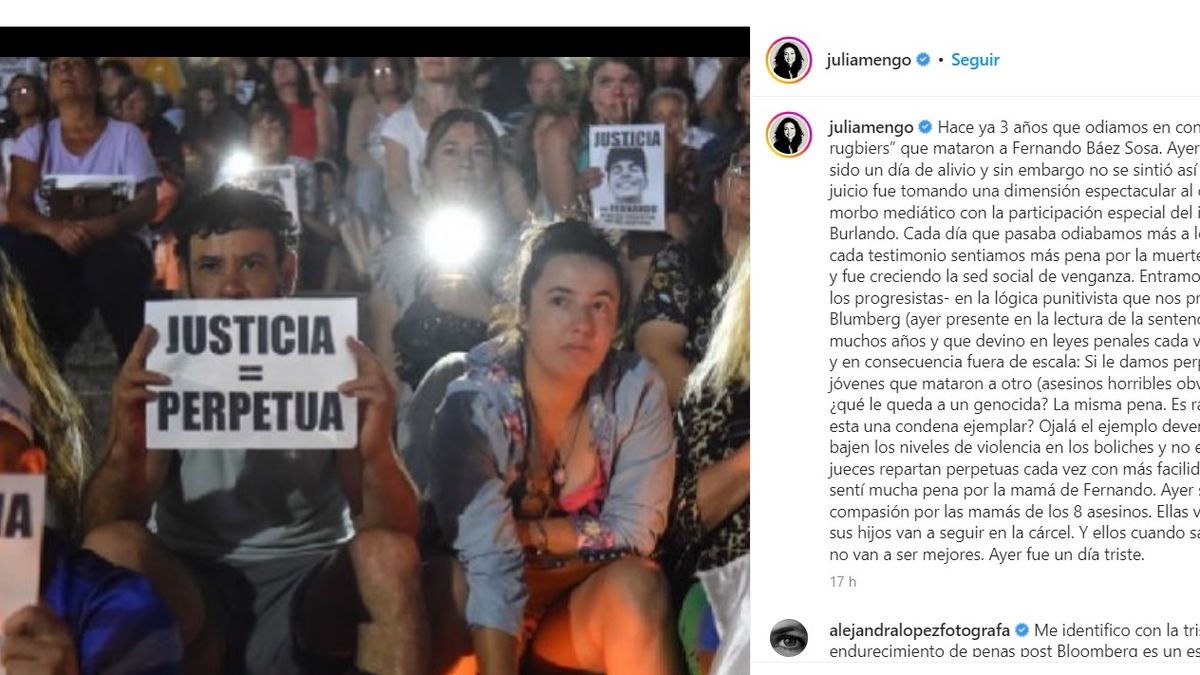This screenshot has height=675, width=1200.
Task: Click the caption text about Fernando Báez Sosa
Action: point(1014,341)
